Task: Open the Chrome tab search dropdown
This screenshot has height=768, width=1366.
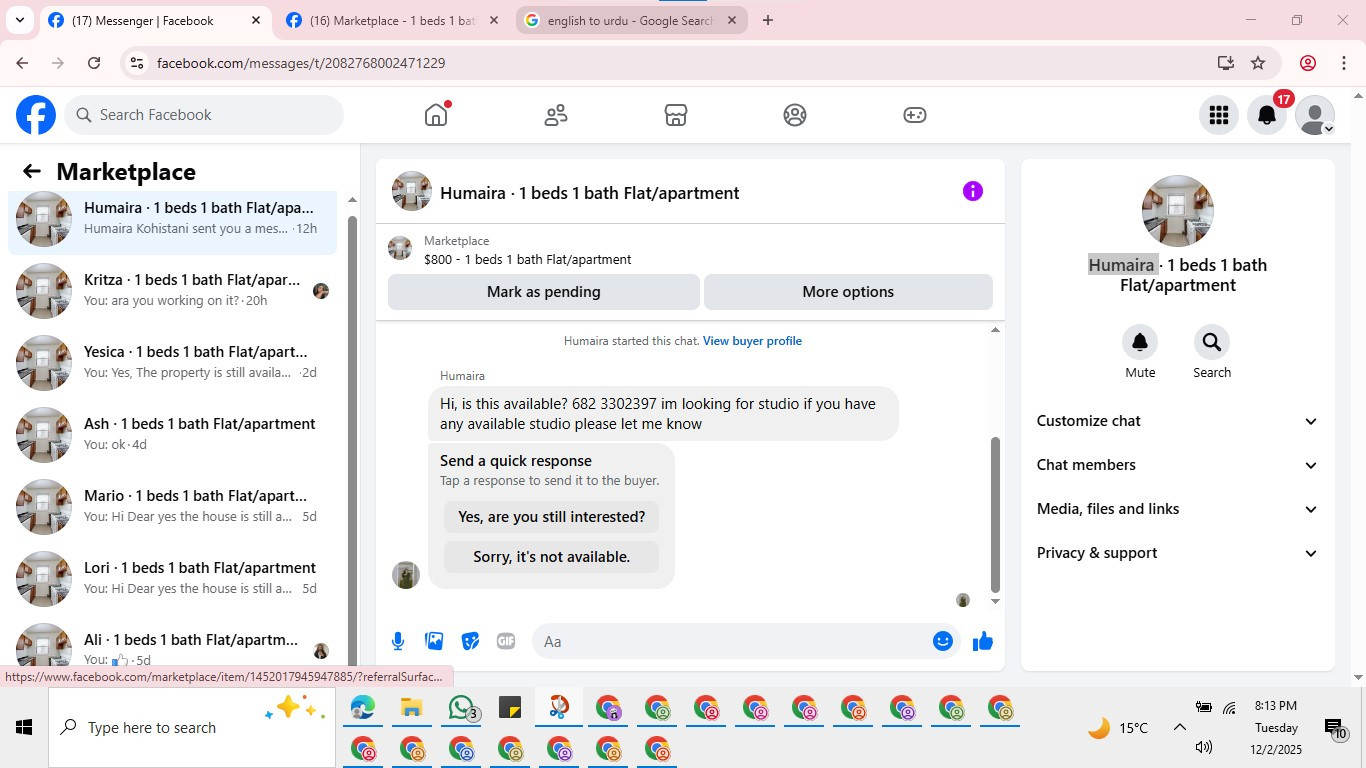Action: [19, 20]
